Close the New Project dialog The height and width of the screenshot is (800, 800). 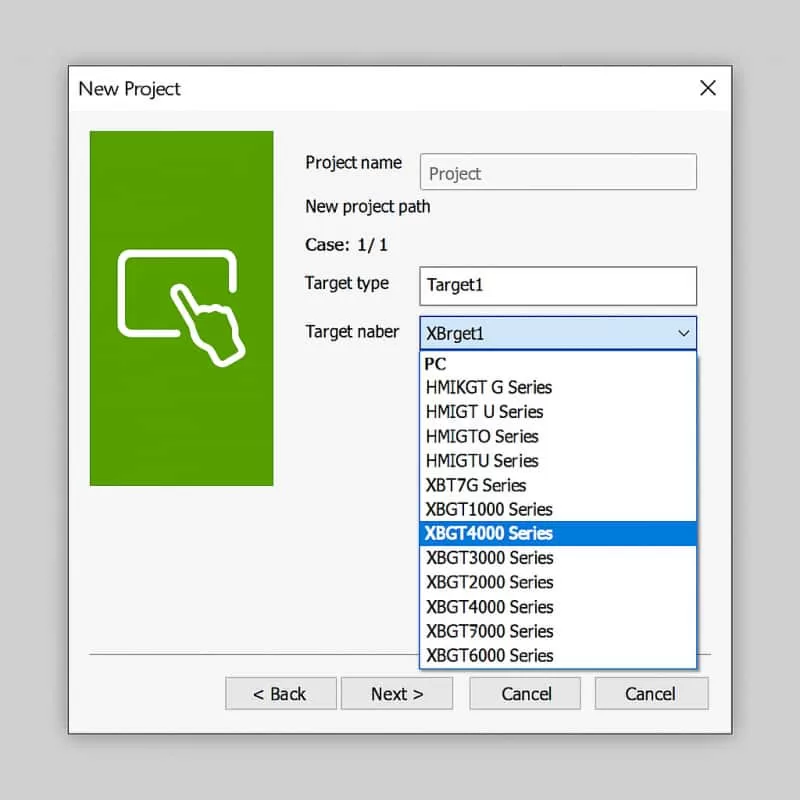708,88
